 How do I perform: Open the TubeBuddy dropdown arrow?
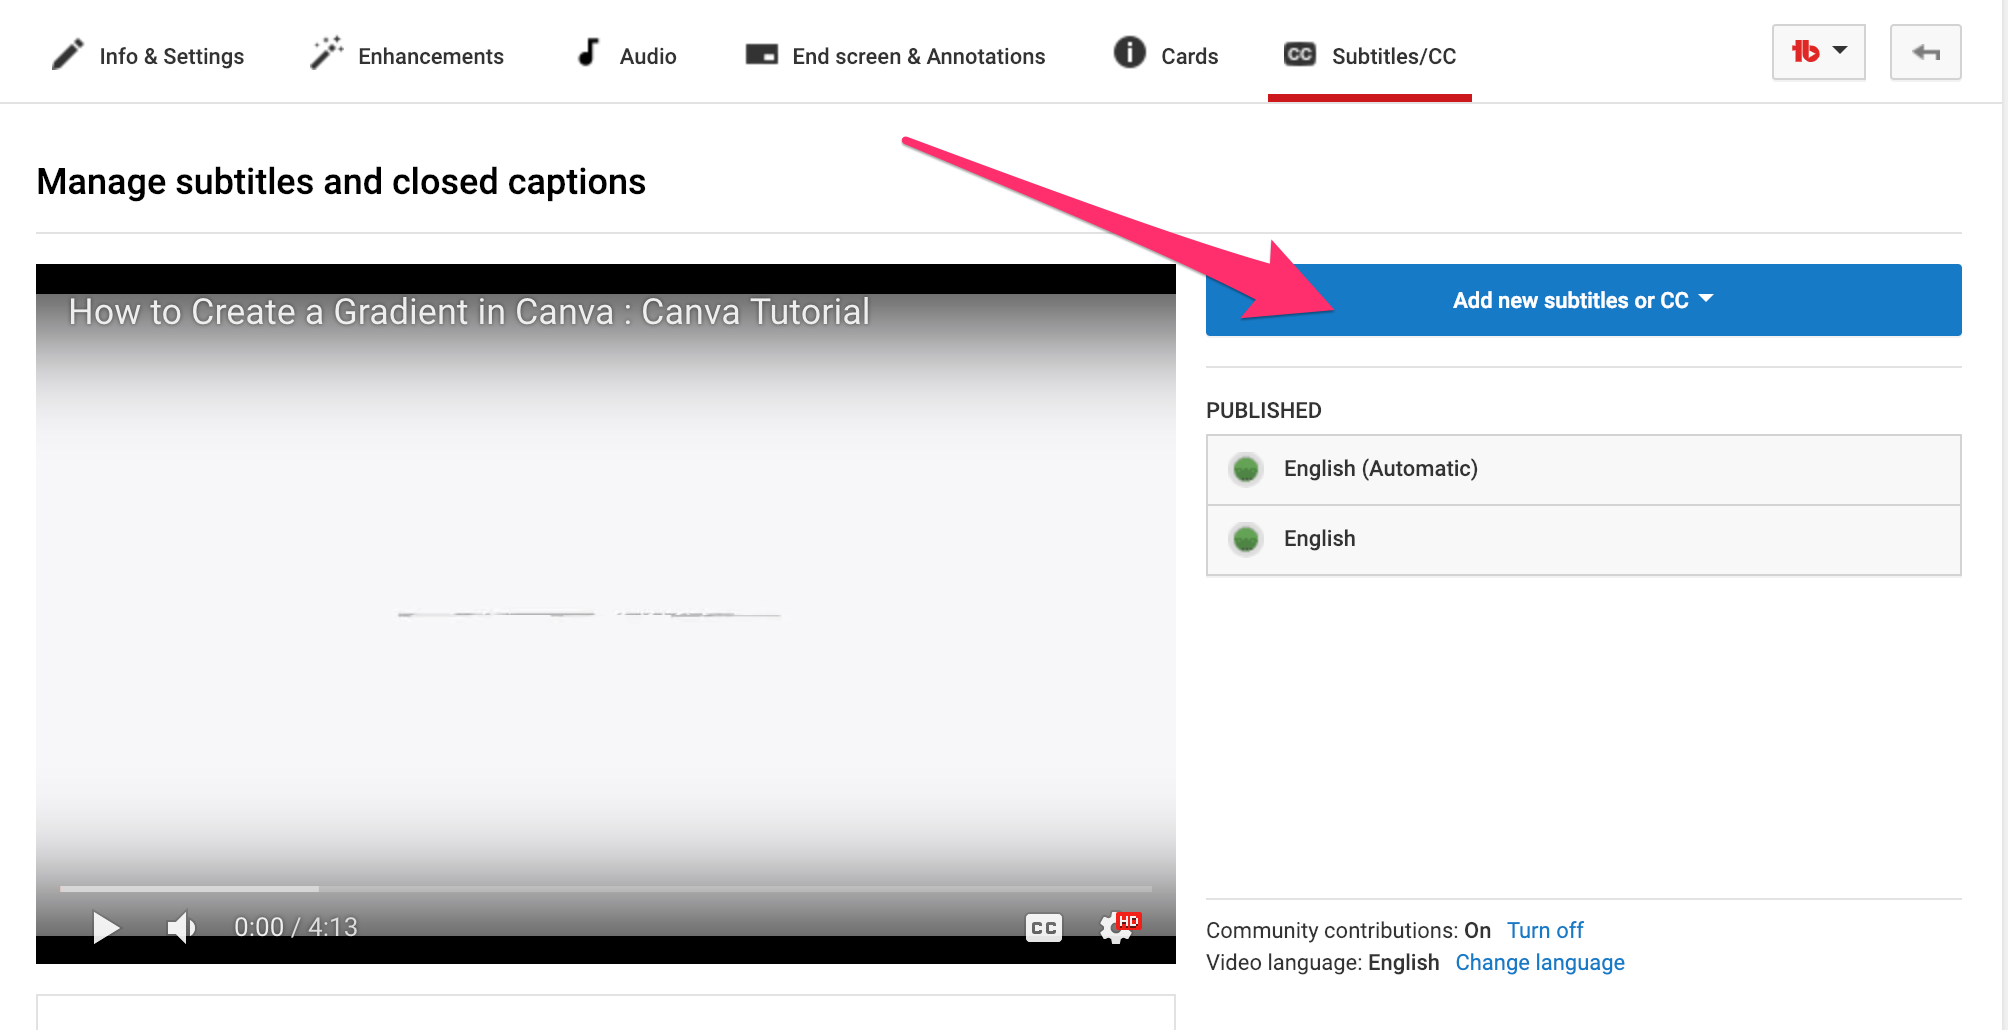click(1841, 52)
